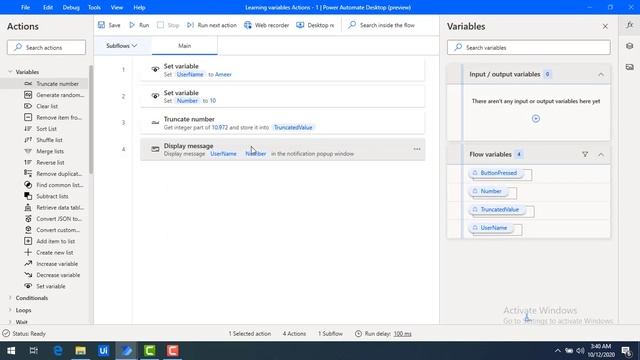Select the Truncate number action step
Screen dimensions: 640x360
pos(282,123)
